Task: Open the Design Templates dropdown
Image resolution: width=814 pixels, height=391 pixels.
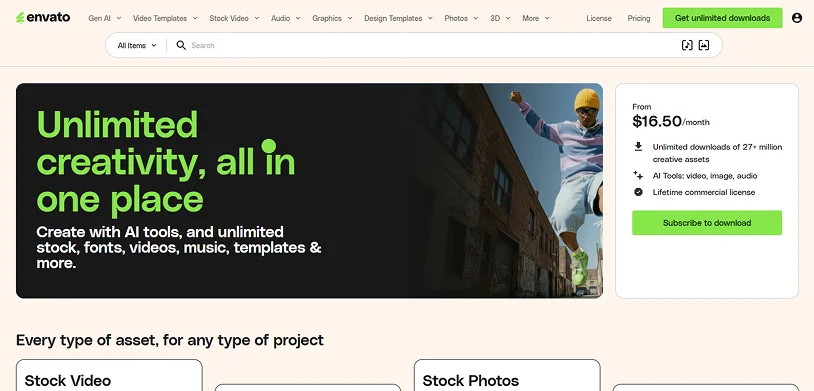Action: click(398, 18)
